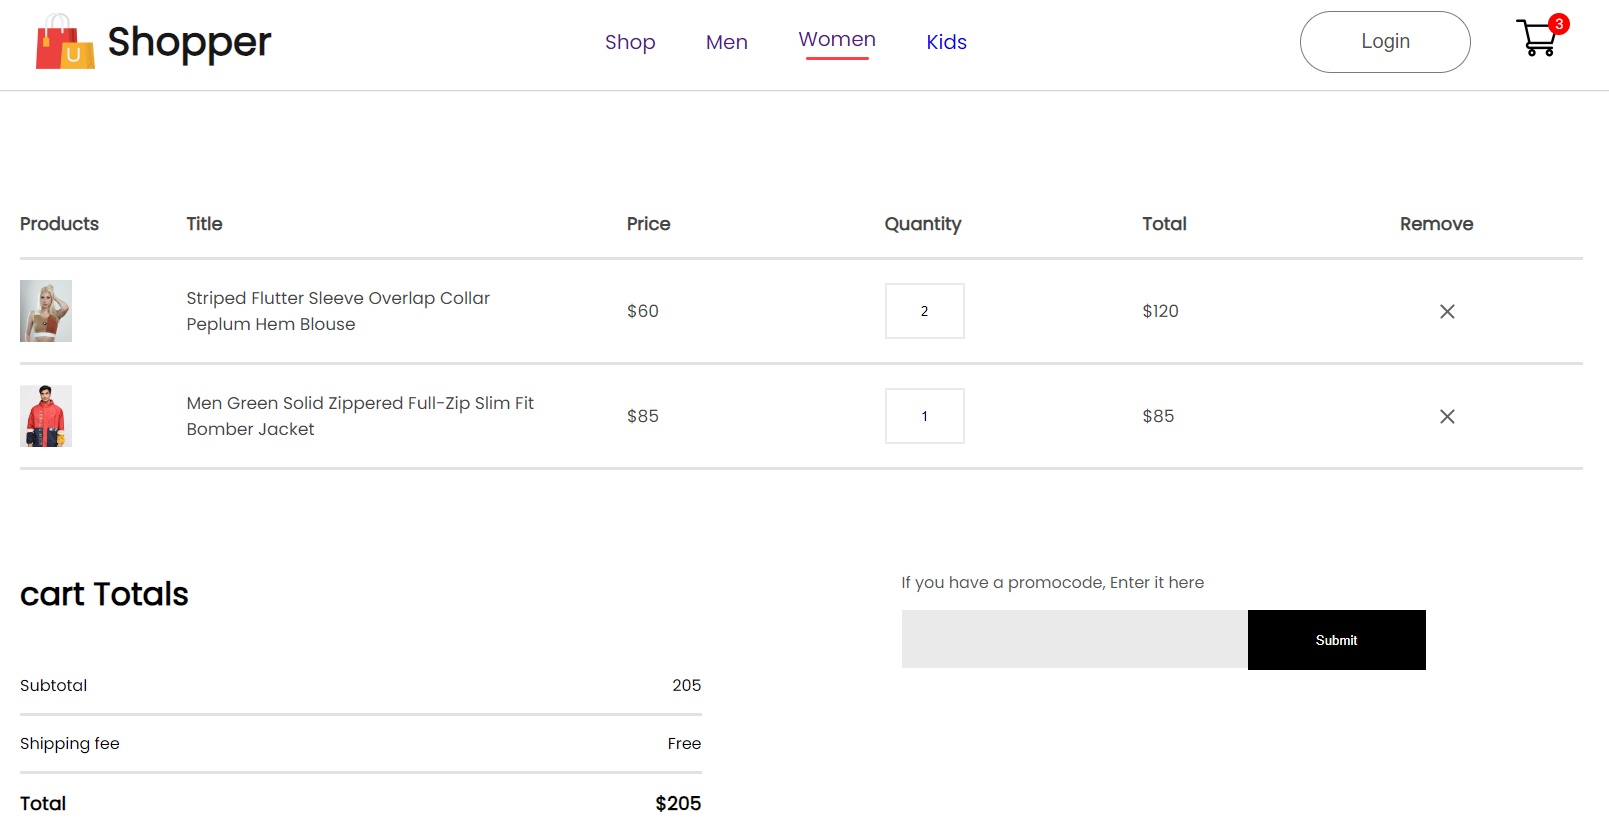Screen dimensions: 1609x825
Task: Remove the Men Green Bomber Jacket from cart
Action: [x=1446, y=417]
